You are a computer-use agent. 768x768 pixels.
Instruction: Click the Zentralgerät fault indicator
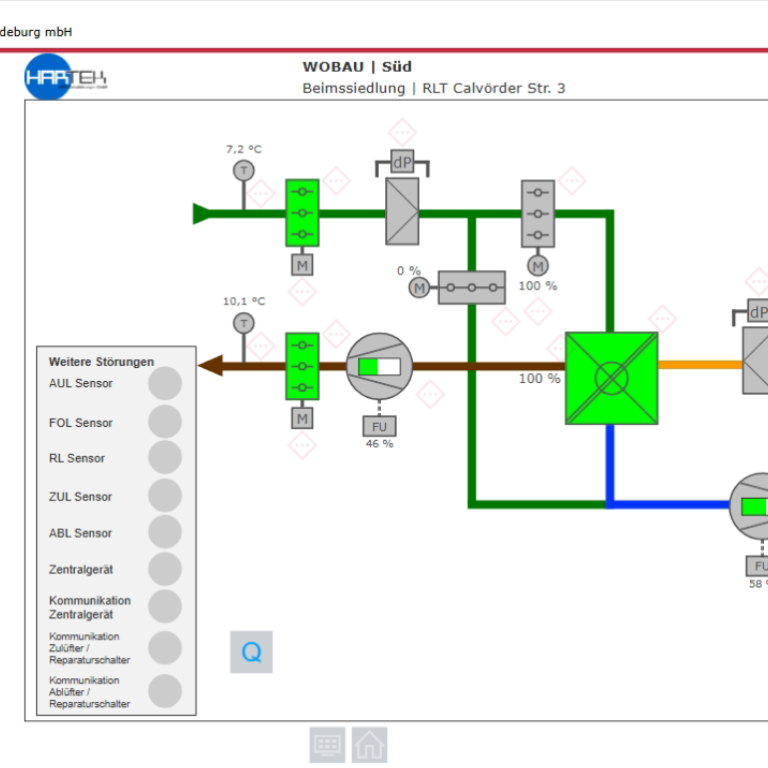pyautogui.click(x=165, y=569)
